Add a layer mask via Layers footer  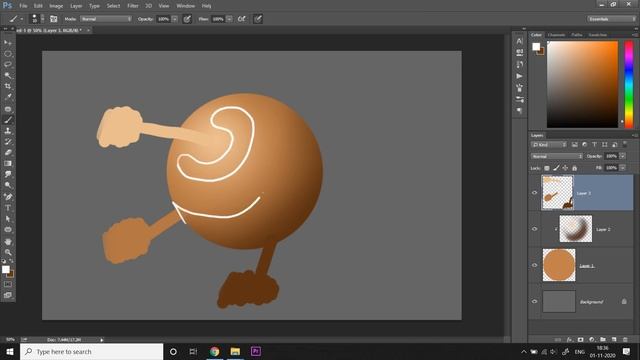[580, 340]
